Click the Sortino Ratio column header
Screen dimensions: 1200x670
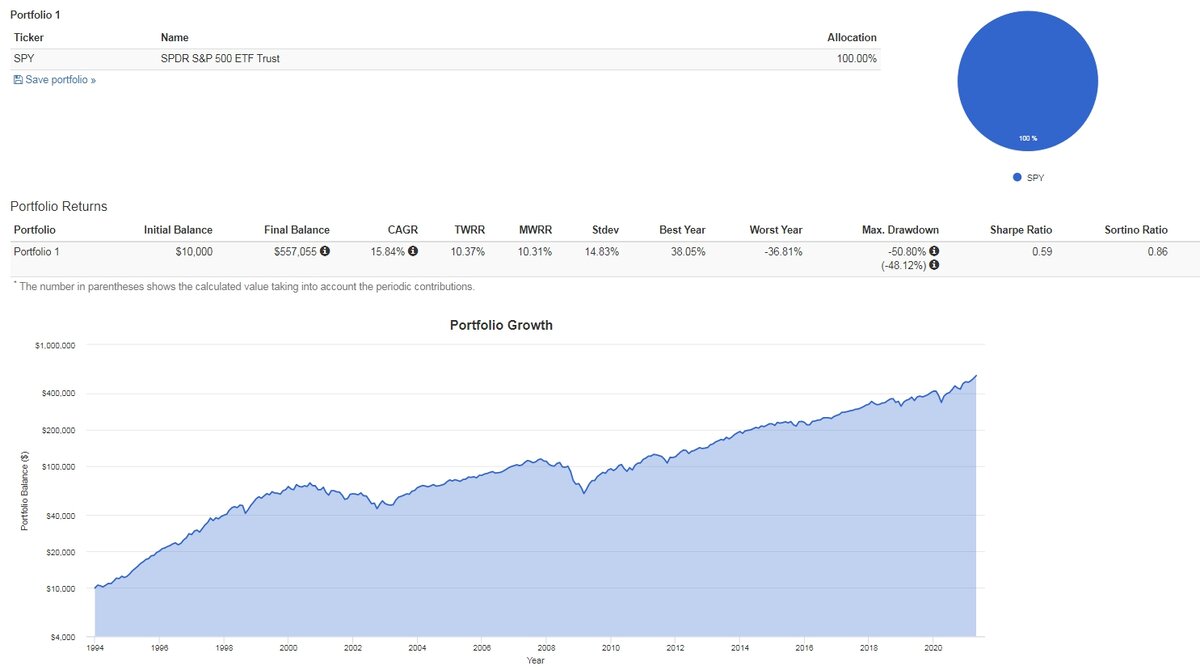click(x=1137, y=229)
